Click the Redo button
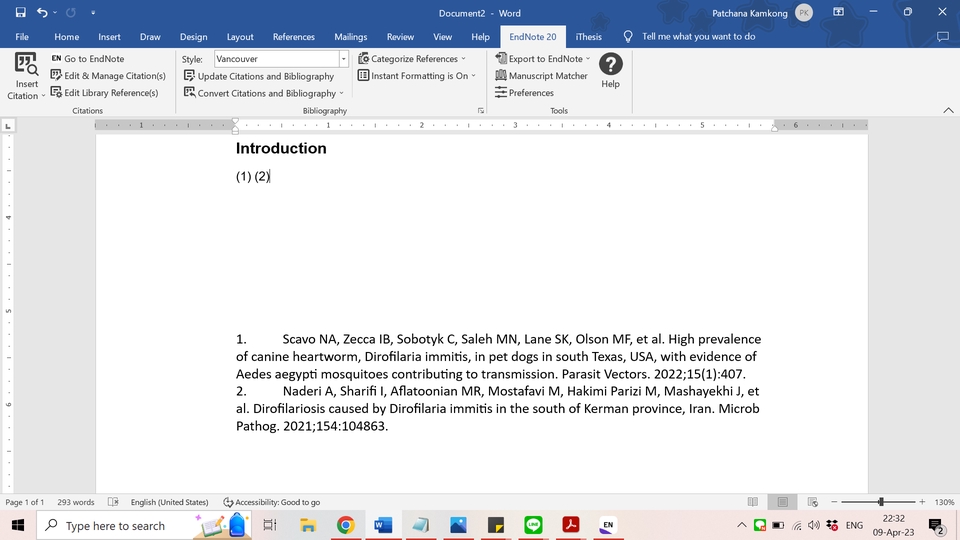960x540 pixels. click(70, 12)
